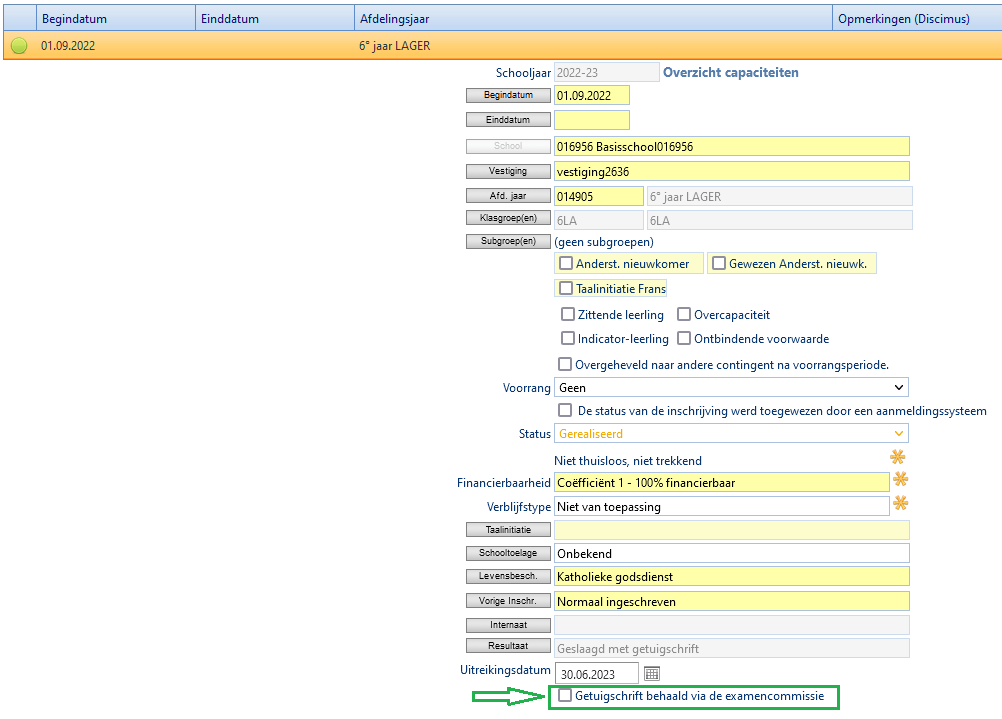Enable the Ontbindende voorwaarde checkbox

pos(684,338)
